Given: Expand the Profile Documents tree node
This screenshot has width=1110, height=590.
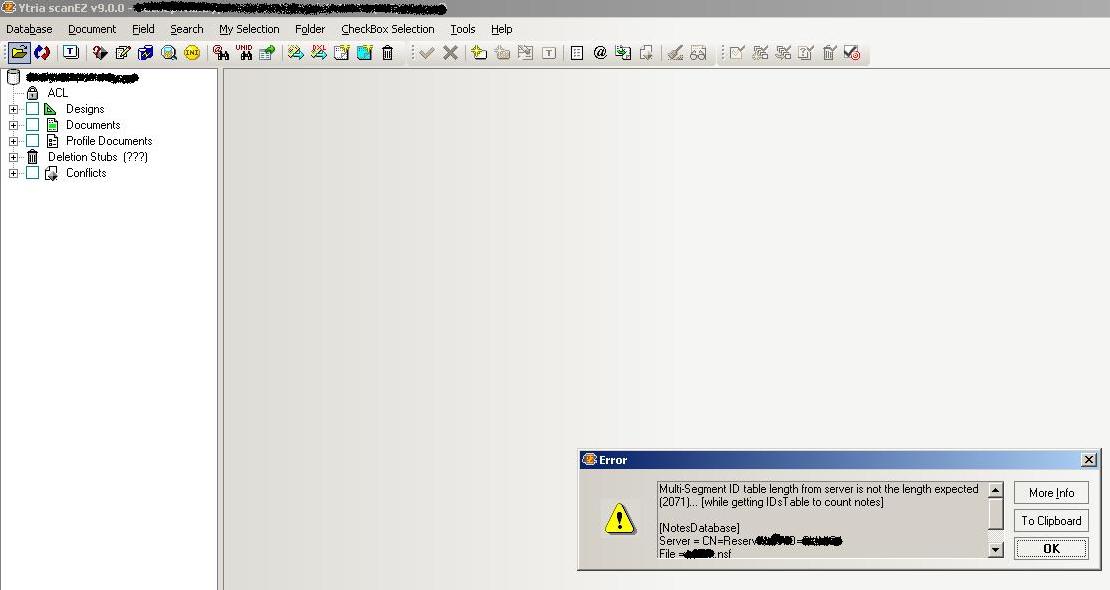Looking at the screenshot, I should click(13, 141).
